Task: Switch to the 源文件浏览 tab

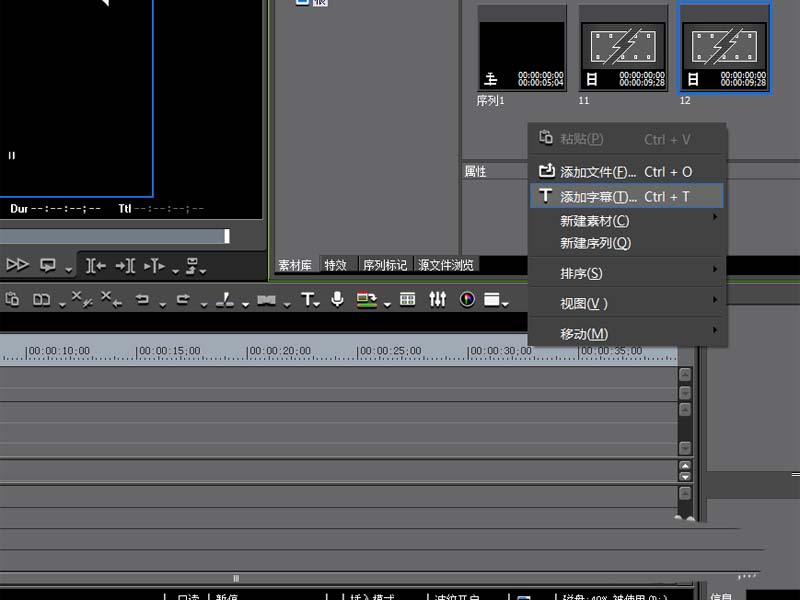Action: (x=446, y=265)
